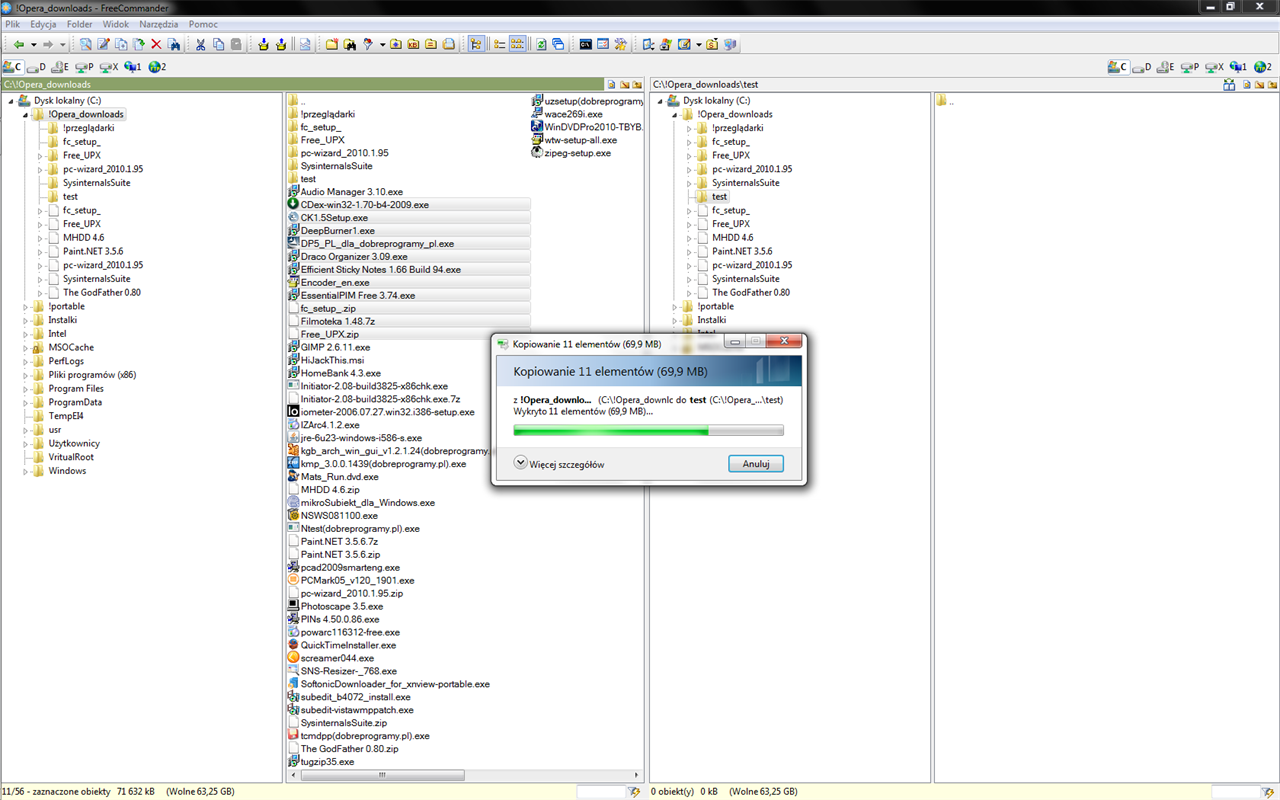
Task: Click the folder tree view toggle icon
Action: [475, 44]
